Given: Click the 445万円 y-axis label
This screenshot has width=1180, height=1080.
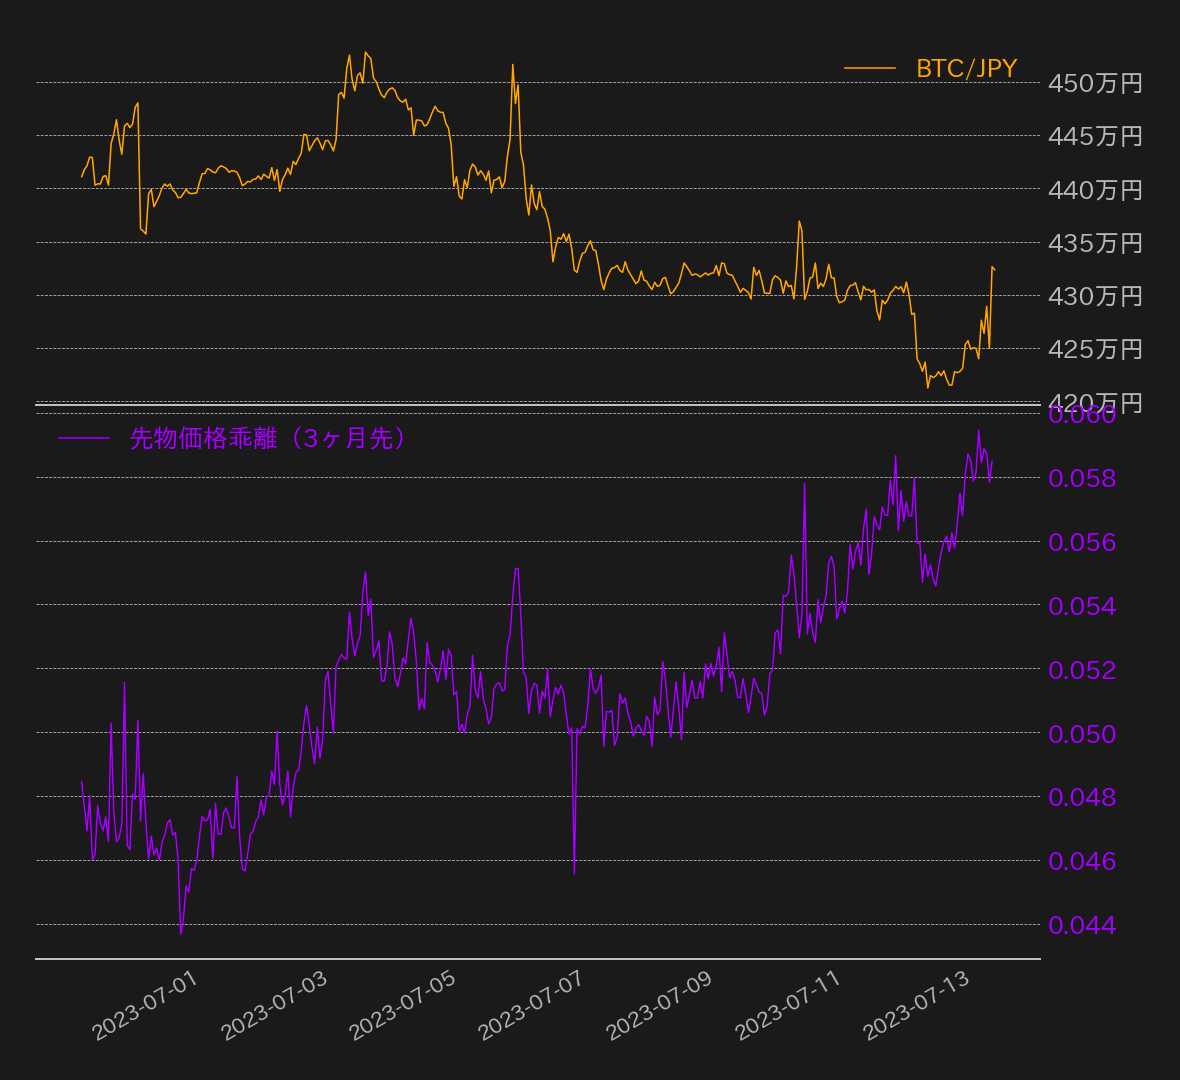Looking at the screenshot, I should click(x=1095, y=136).
